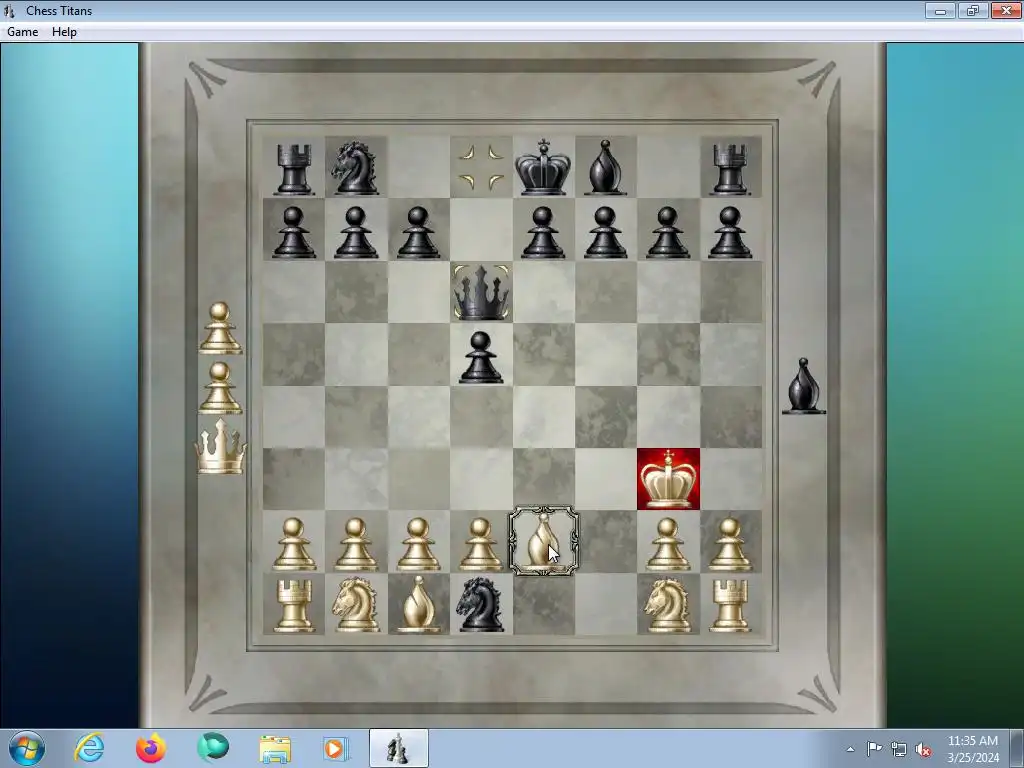
Task: Select the white rook in the bottom-left corner
Action: click(x=293, y=605)
